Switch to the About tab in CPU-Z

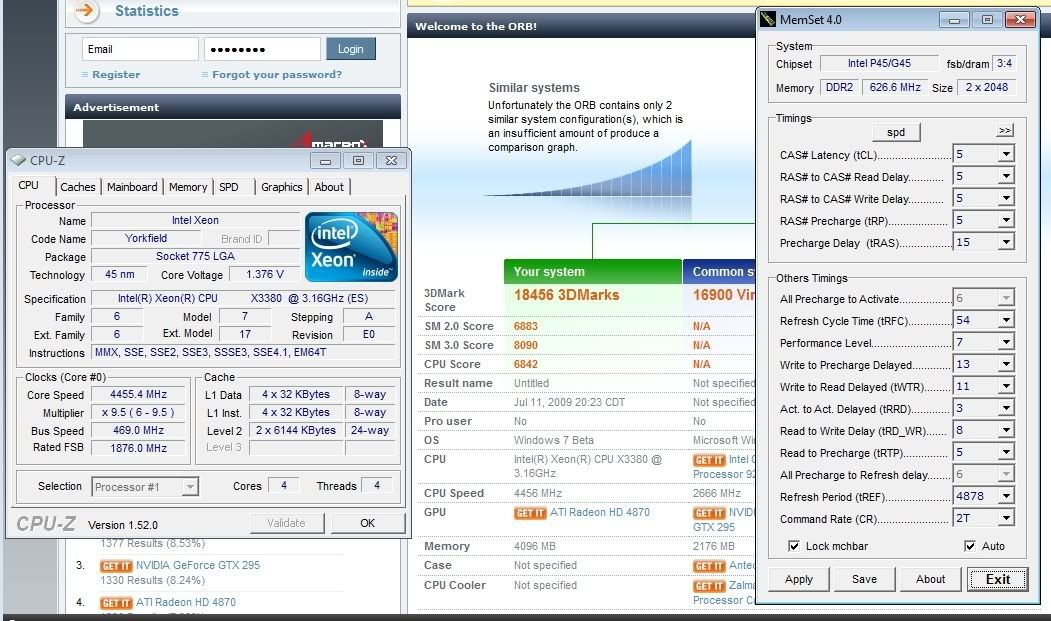point(329,187)
